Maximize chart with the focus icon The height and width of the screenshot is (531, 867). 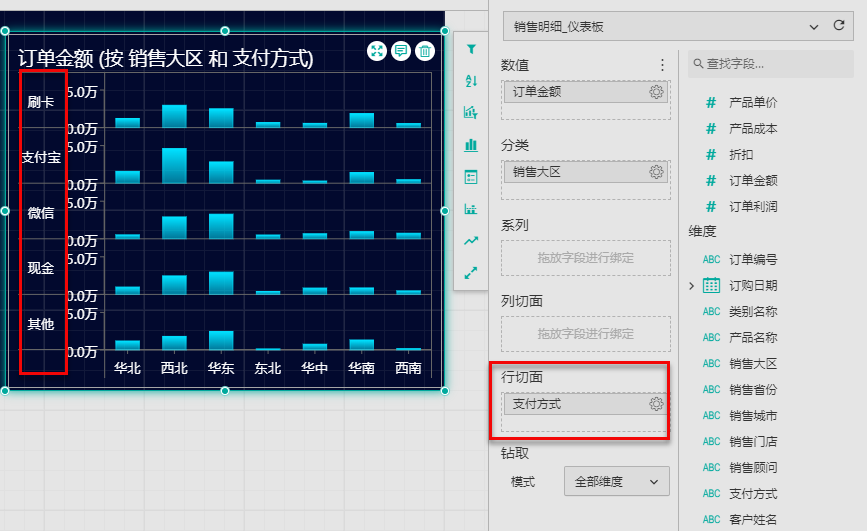(x=377, y=51)
